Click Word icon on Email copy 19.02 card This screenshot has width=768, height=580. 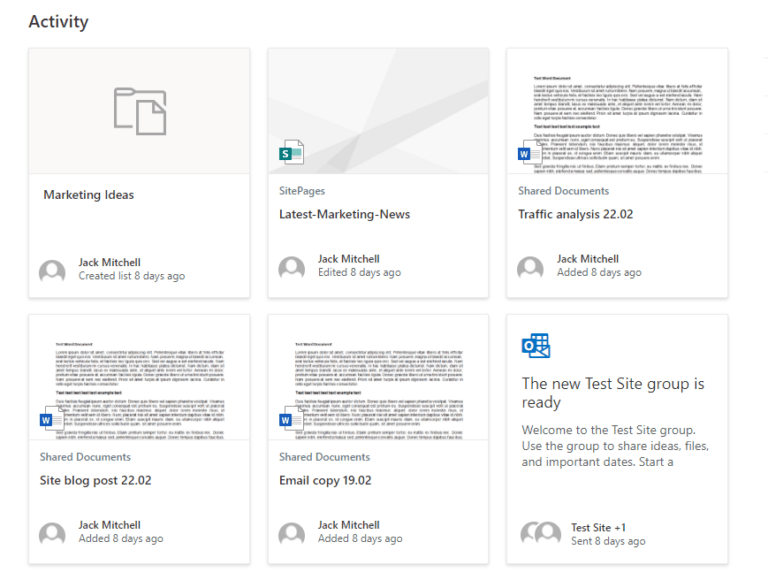click(x=291, y=418)
